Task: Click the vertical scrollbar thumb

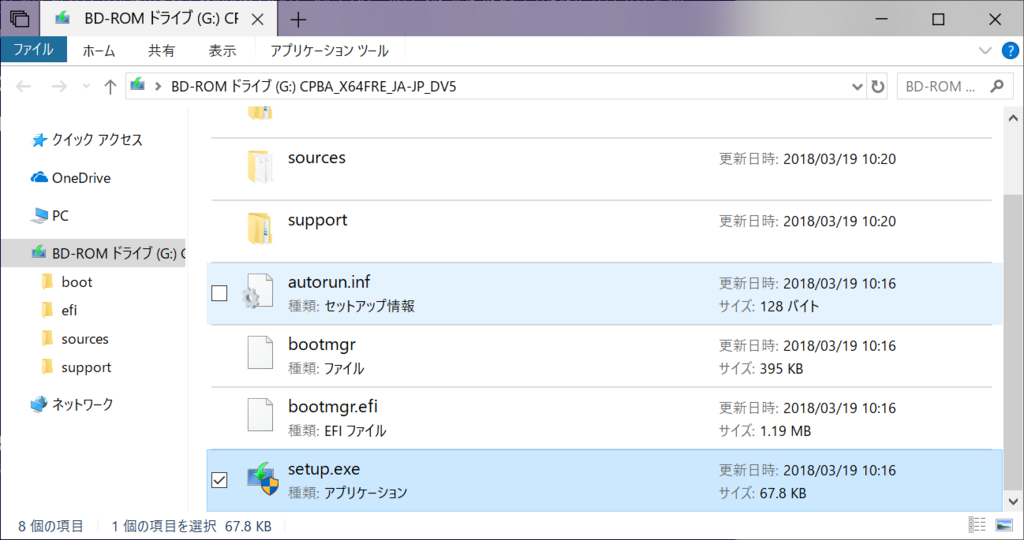Action: pyautogui.click(x=1012, y=343)
